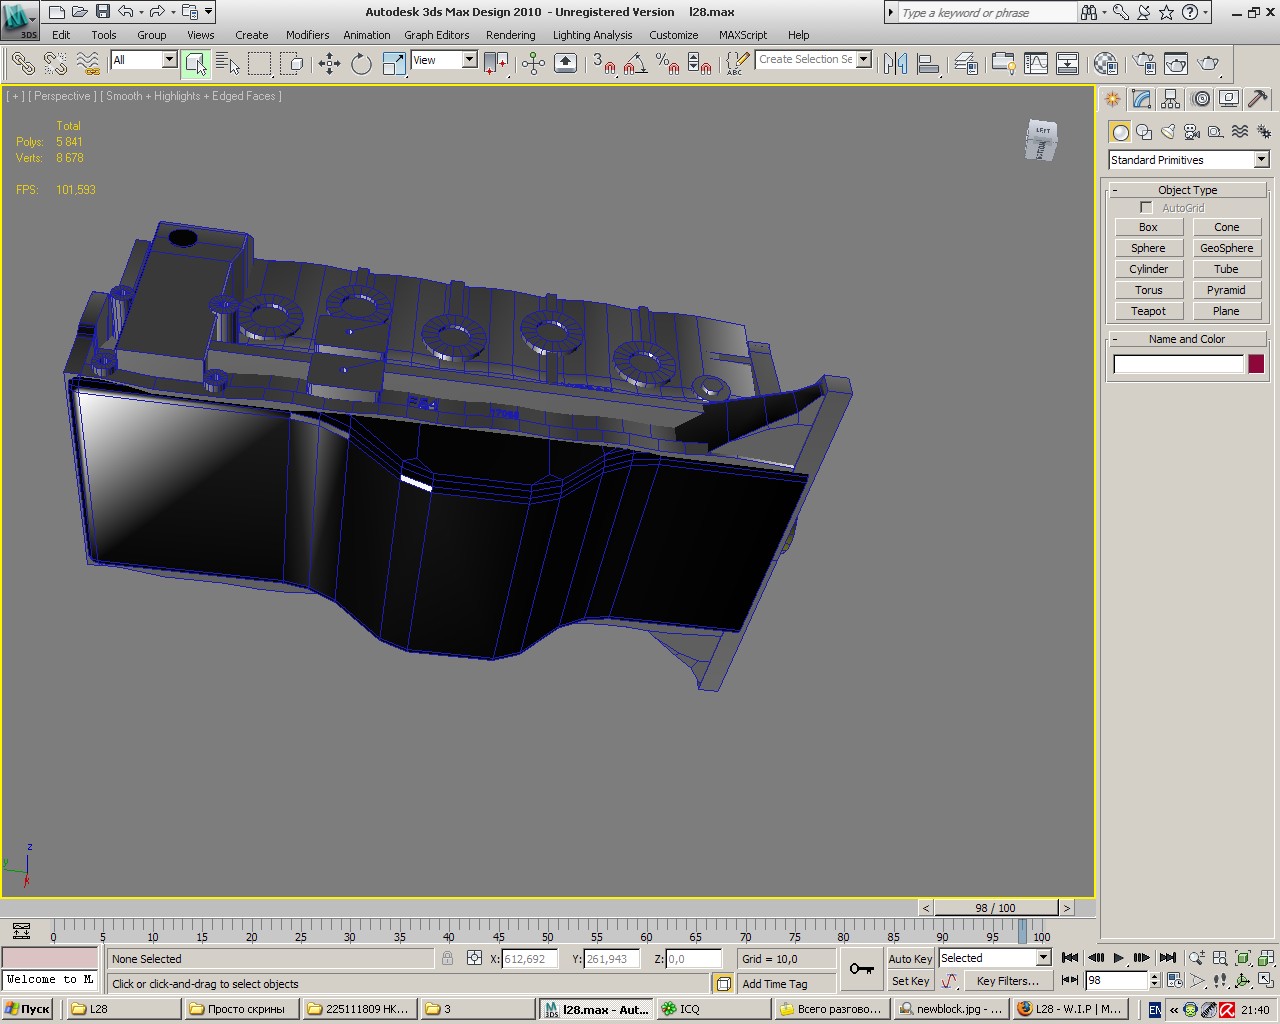The image size is (1280, 1024).
Task: Open the Material Editor
Action: [1105, 64]
